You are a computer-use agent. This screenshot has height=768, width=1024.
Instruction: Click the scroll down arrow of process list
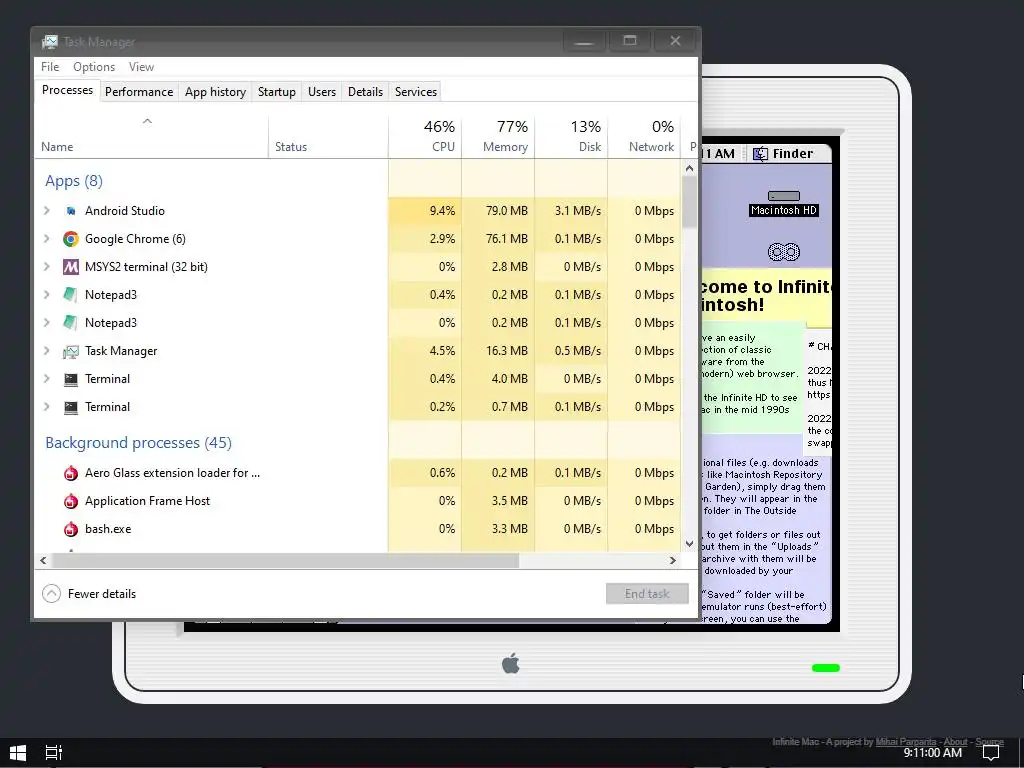click(x=689, y=543)
